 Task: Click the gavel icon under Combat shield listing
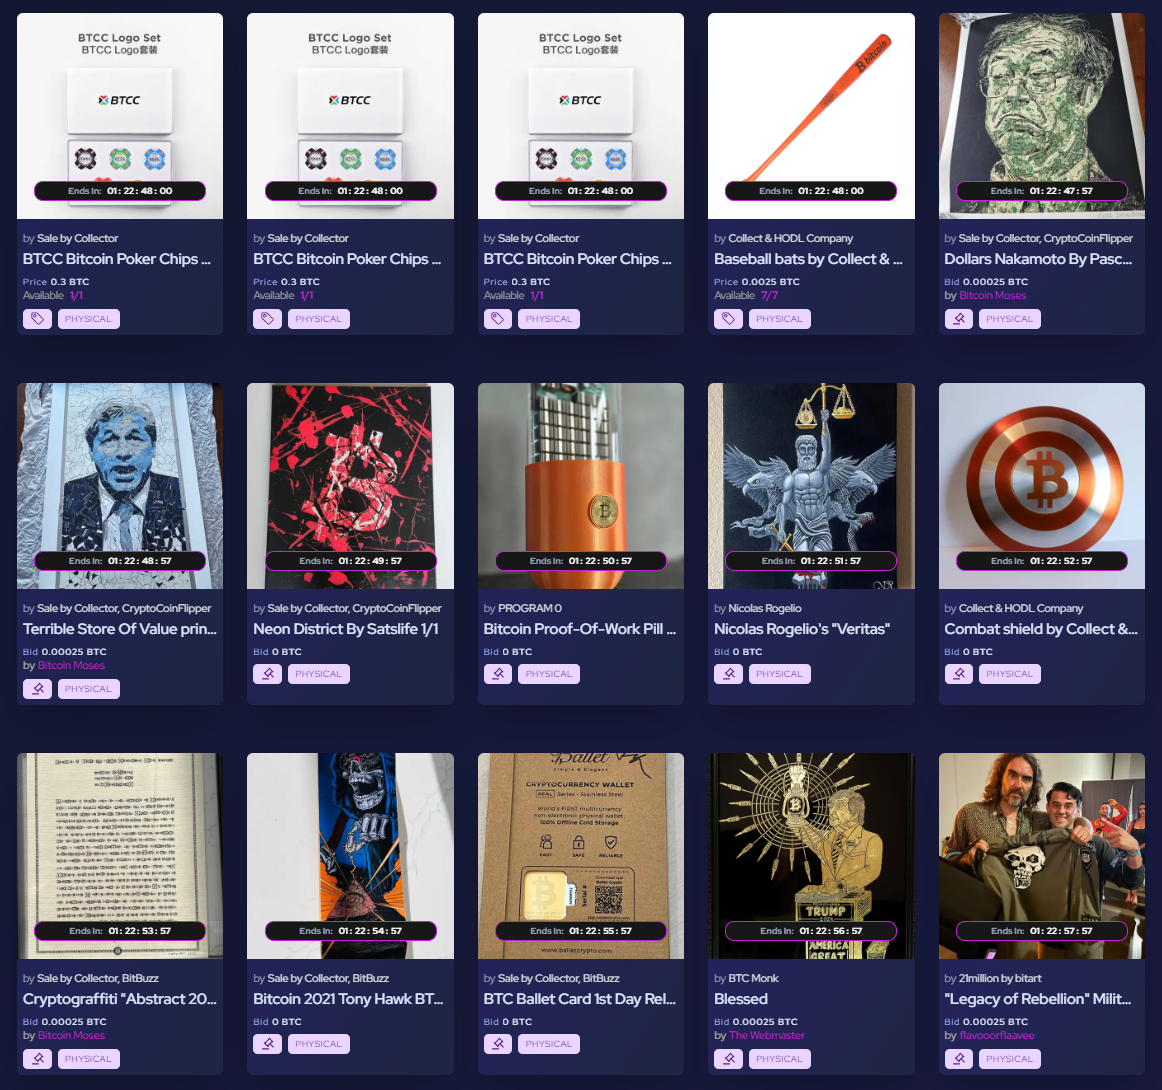point(959,674)
